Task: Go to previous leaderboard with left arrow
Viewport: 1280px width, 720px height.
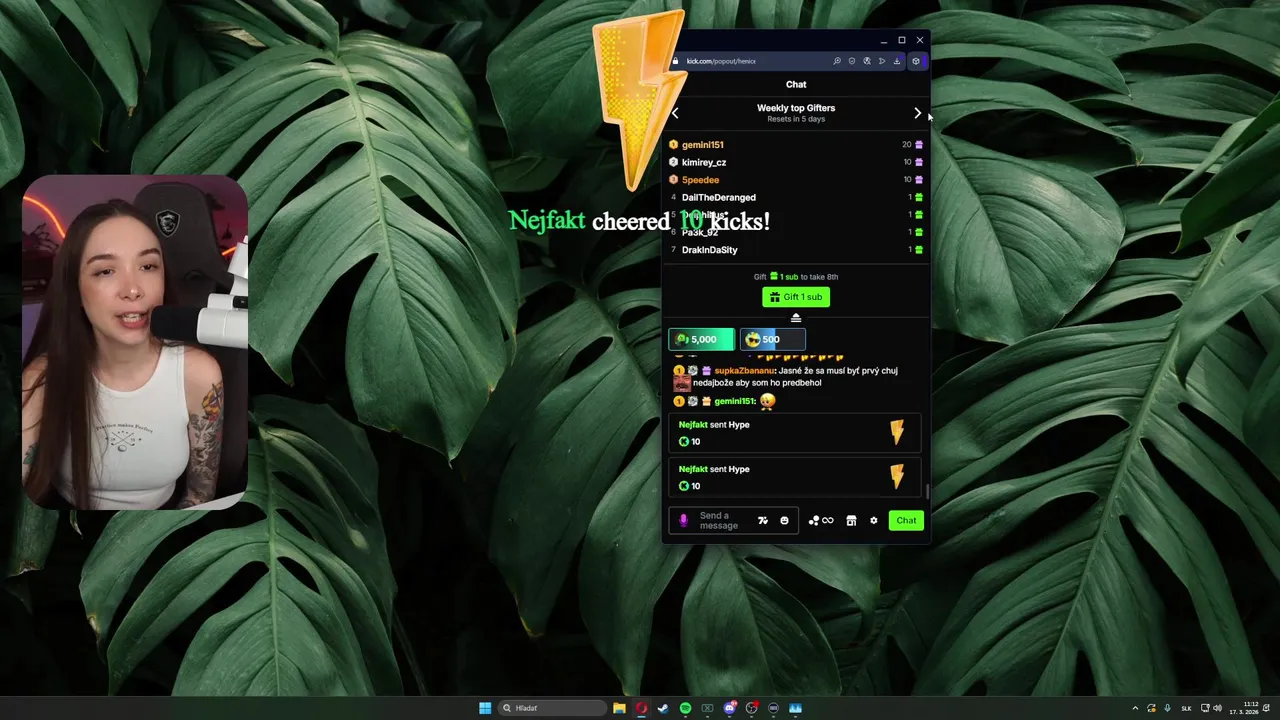Action: pyautogui.click(x=675, y=113)
